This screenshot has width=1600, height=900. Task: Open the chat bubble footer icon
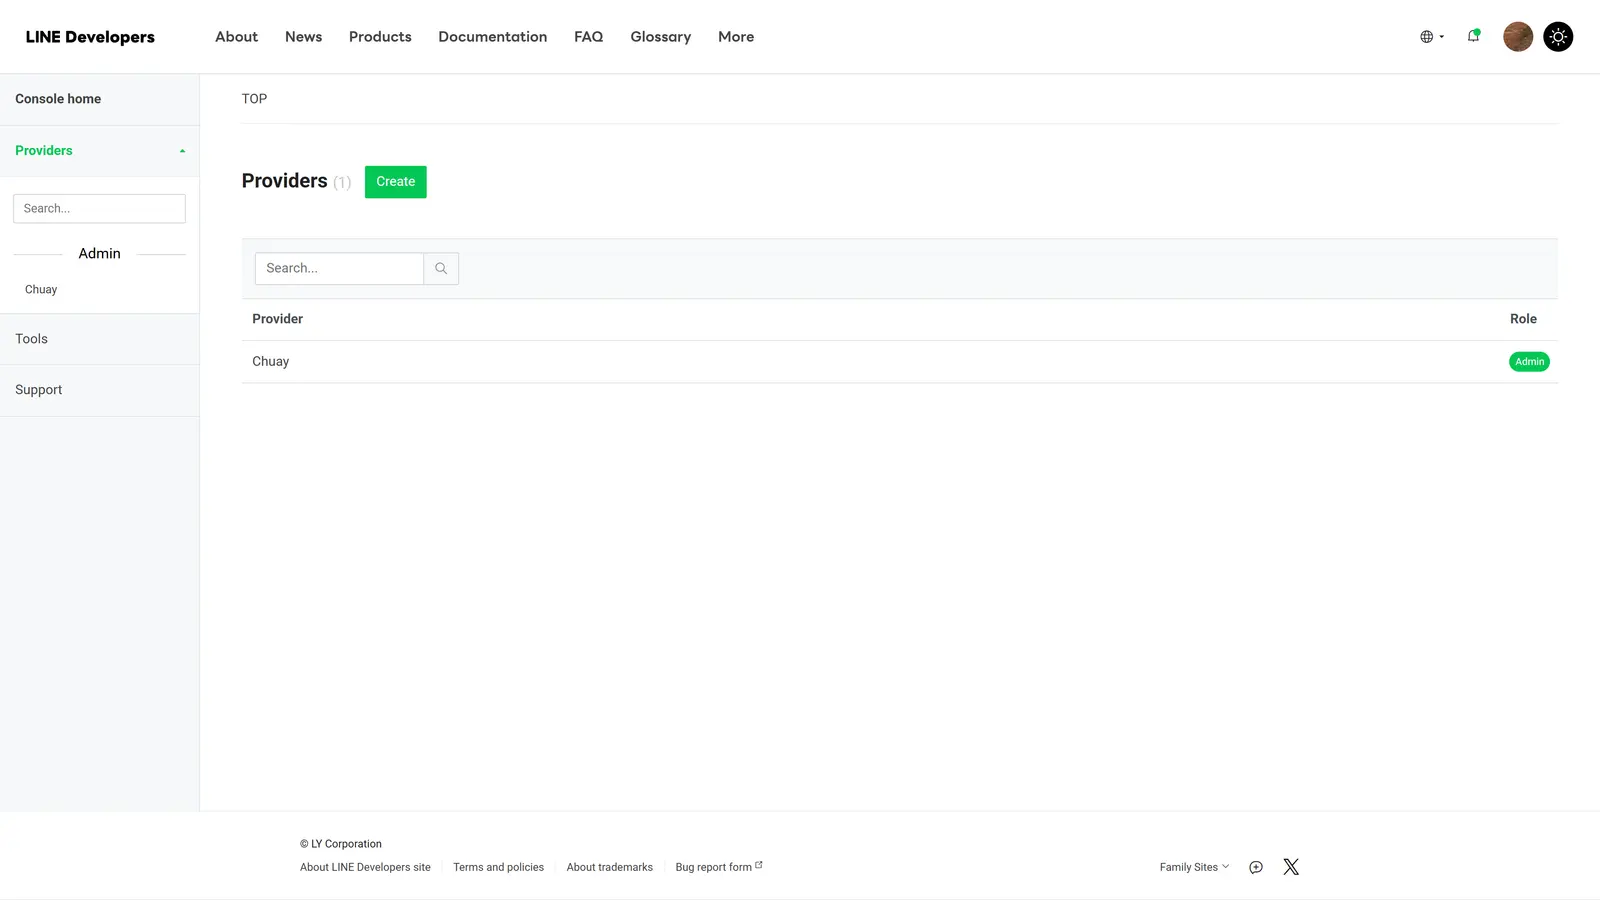pos(1256,867)
